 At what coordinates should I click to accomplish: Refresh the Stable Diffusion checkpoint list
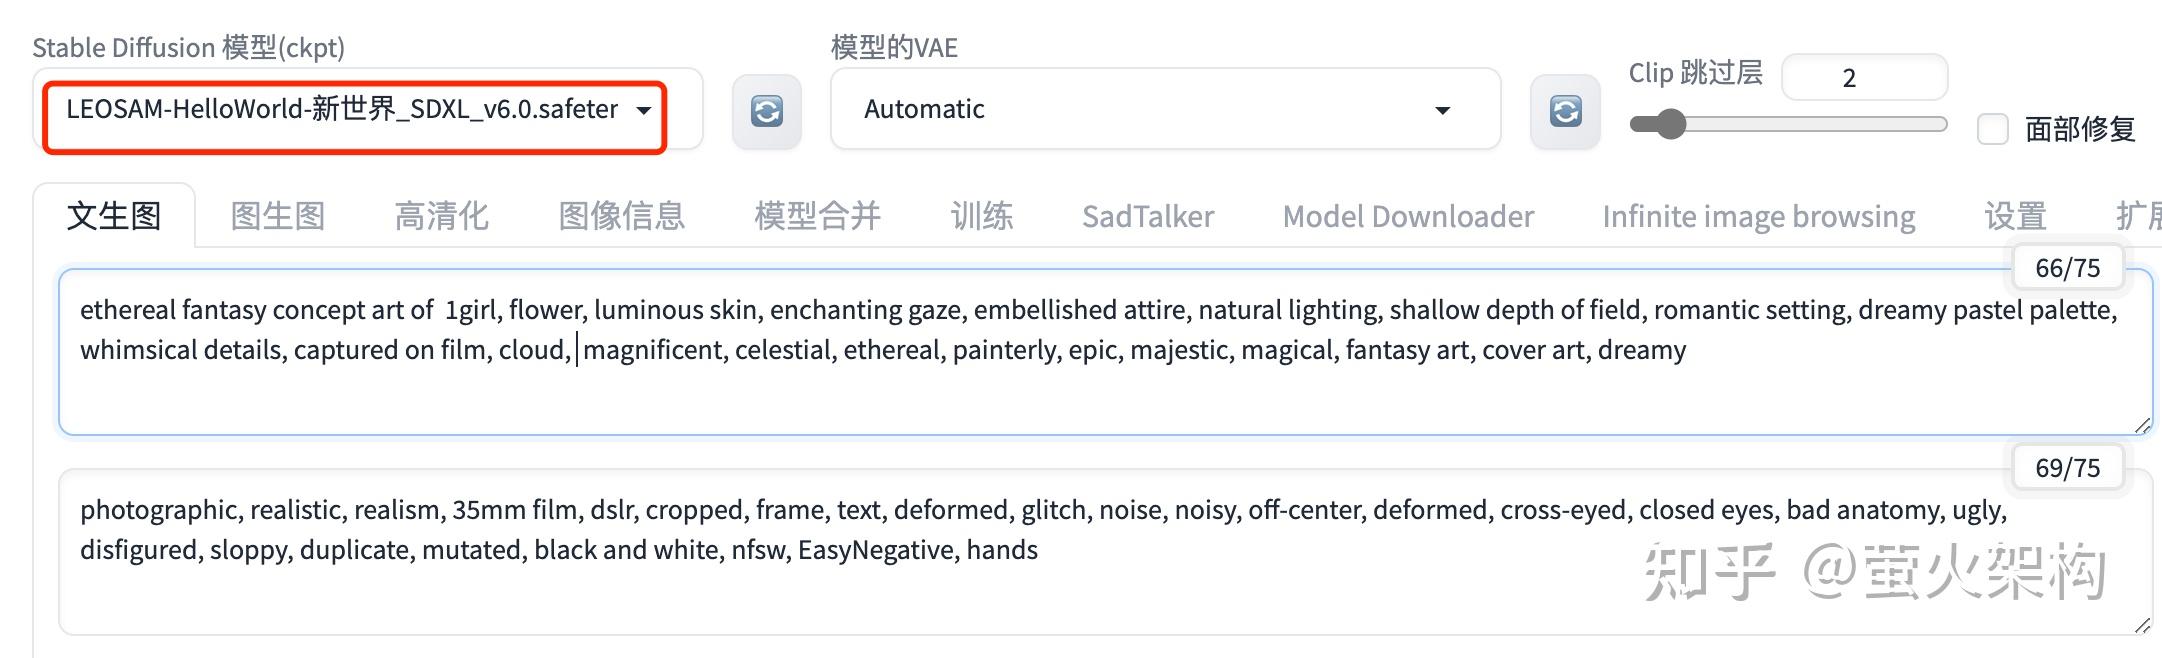point(766,111)
